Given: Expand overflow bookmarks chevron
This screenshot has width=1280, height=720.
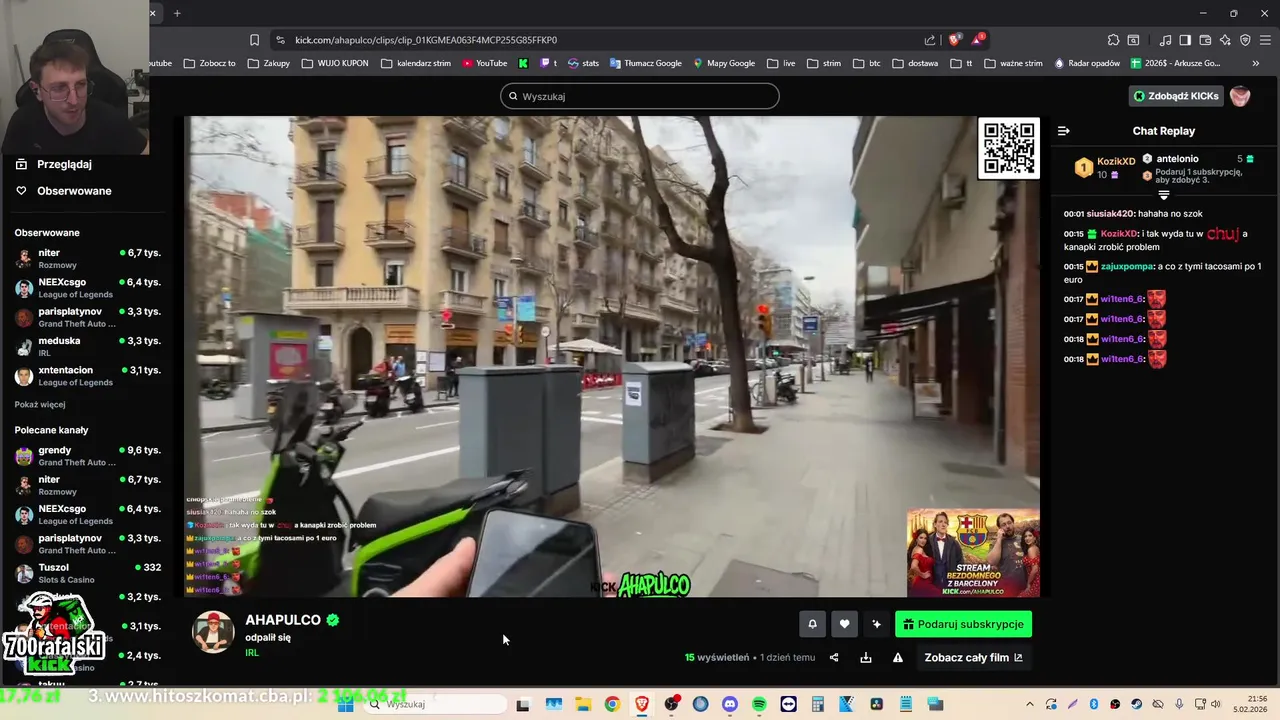Looking at the screenshot, I should click(x=1256, y=63).
